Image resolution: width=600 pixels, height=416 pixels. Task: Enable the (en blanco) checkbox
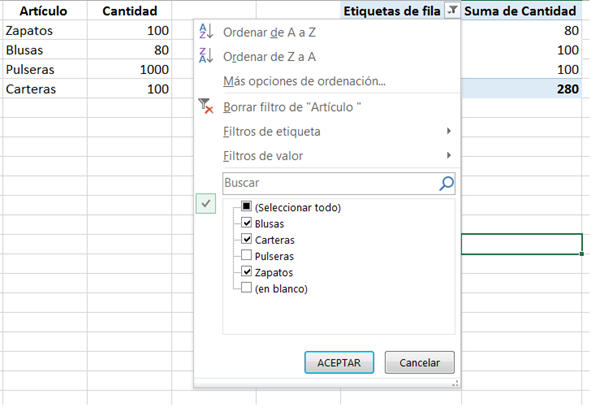(247, 288)
